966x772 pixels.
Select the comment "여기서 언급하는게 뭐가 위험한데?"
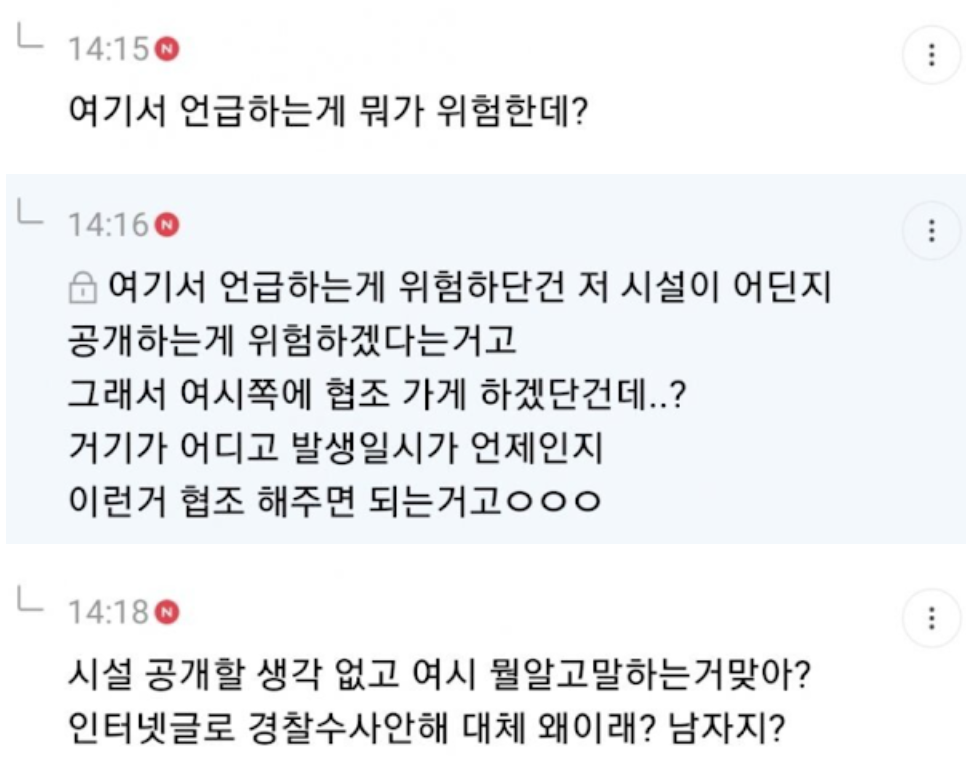coord(326,108)
